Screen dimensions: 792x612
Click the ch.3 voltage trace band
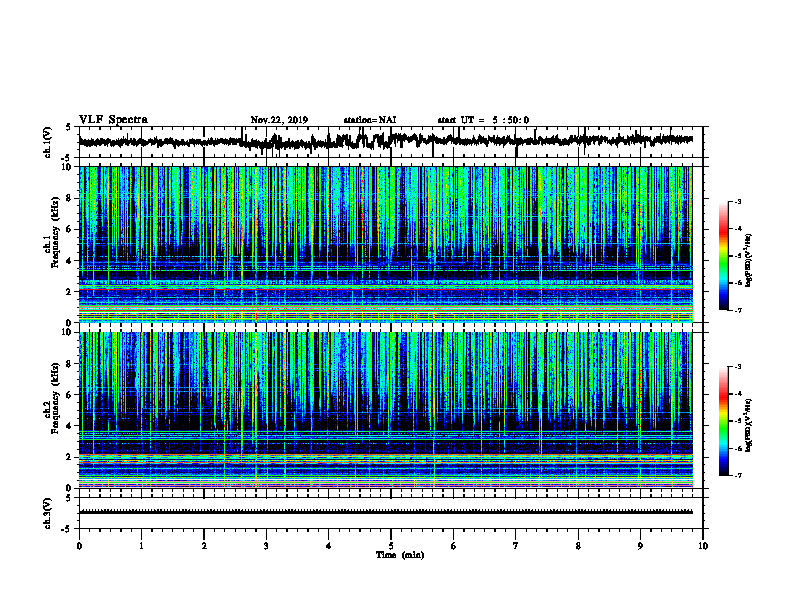click(x=385, y=512)
